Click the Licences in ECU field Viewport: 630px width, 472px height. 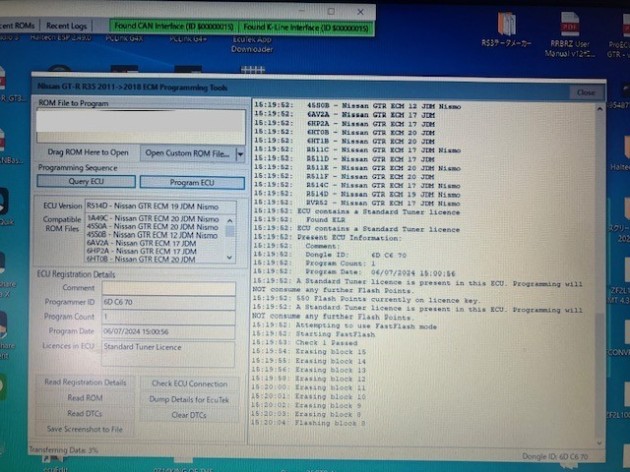pyautogui.click(x=168, y=353)
